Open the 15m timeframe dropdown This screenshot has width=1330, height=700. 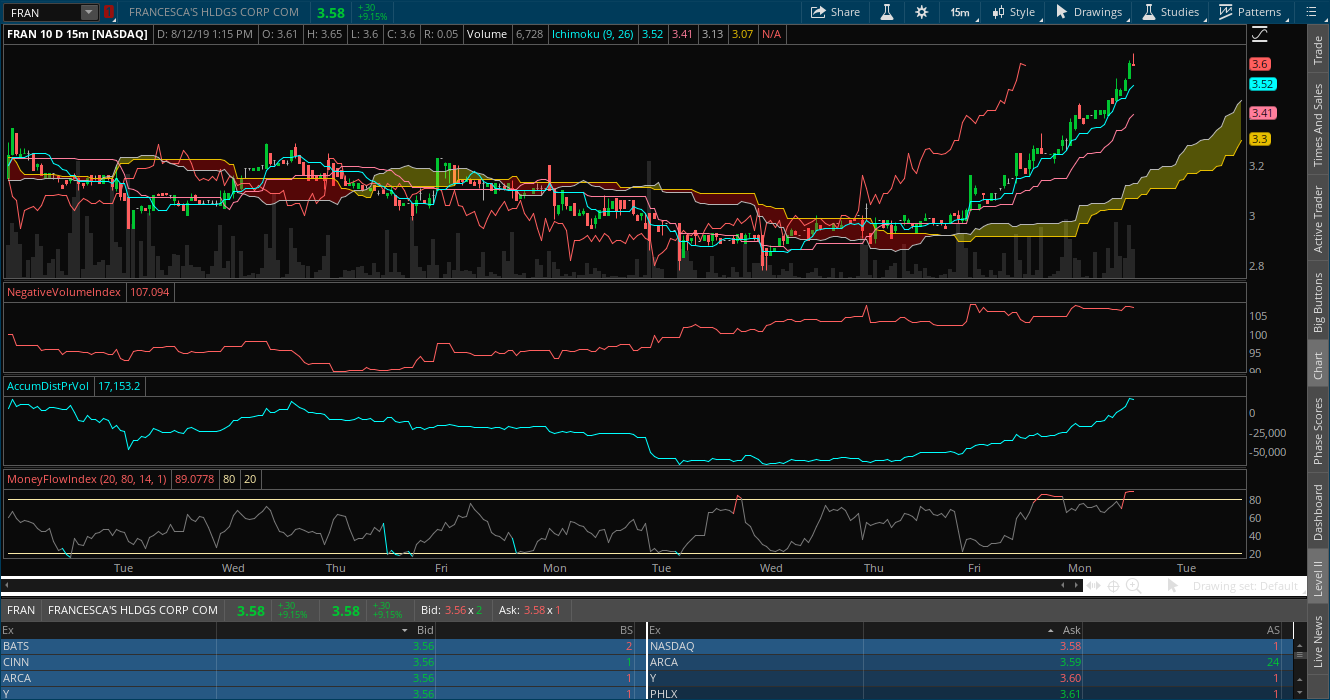tap(959, 12)
